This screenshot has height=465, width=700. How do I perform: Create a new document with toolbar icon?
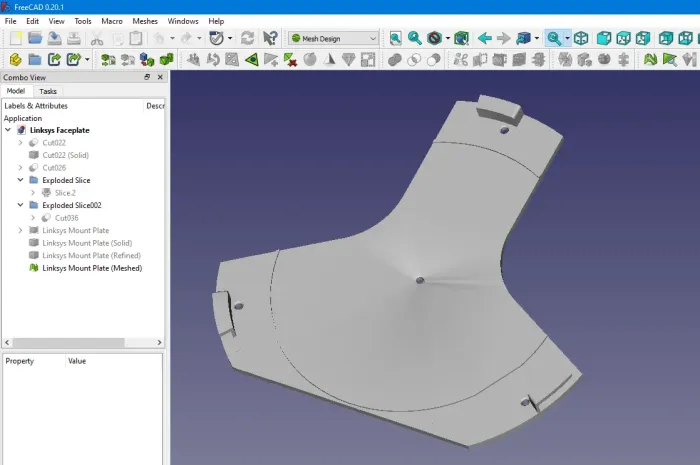(x=16, y=38)
